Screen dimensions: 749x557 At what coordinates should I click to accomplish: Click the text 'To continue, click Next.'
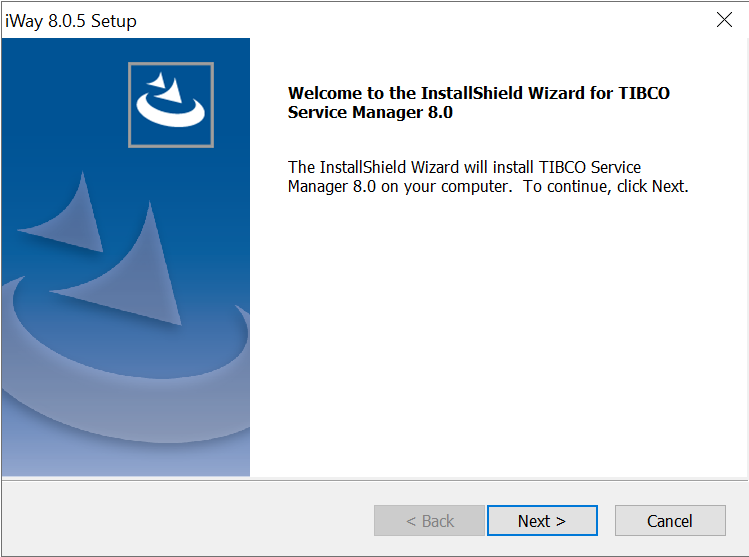[x=606, y=186]
